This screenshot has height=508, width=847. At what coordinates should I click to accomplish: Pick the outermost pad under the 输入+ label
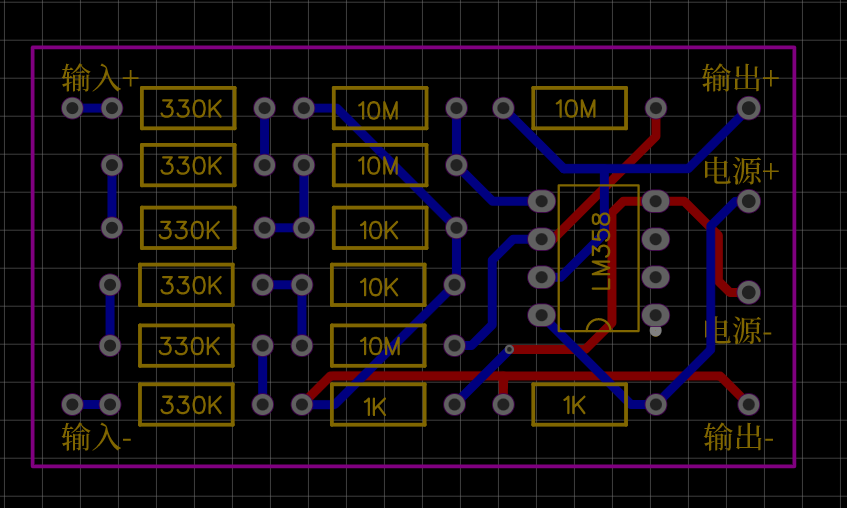pyautogui.click(x=72, y=108)
